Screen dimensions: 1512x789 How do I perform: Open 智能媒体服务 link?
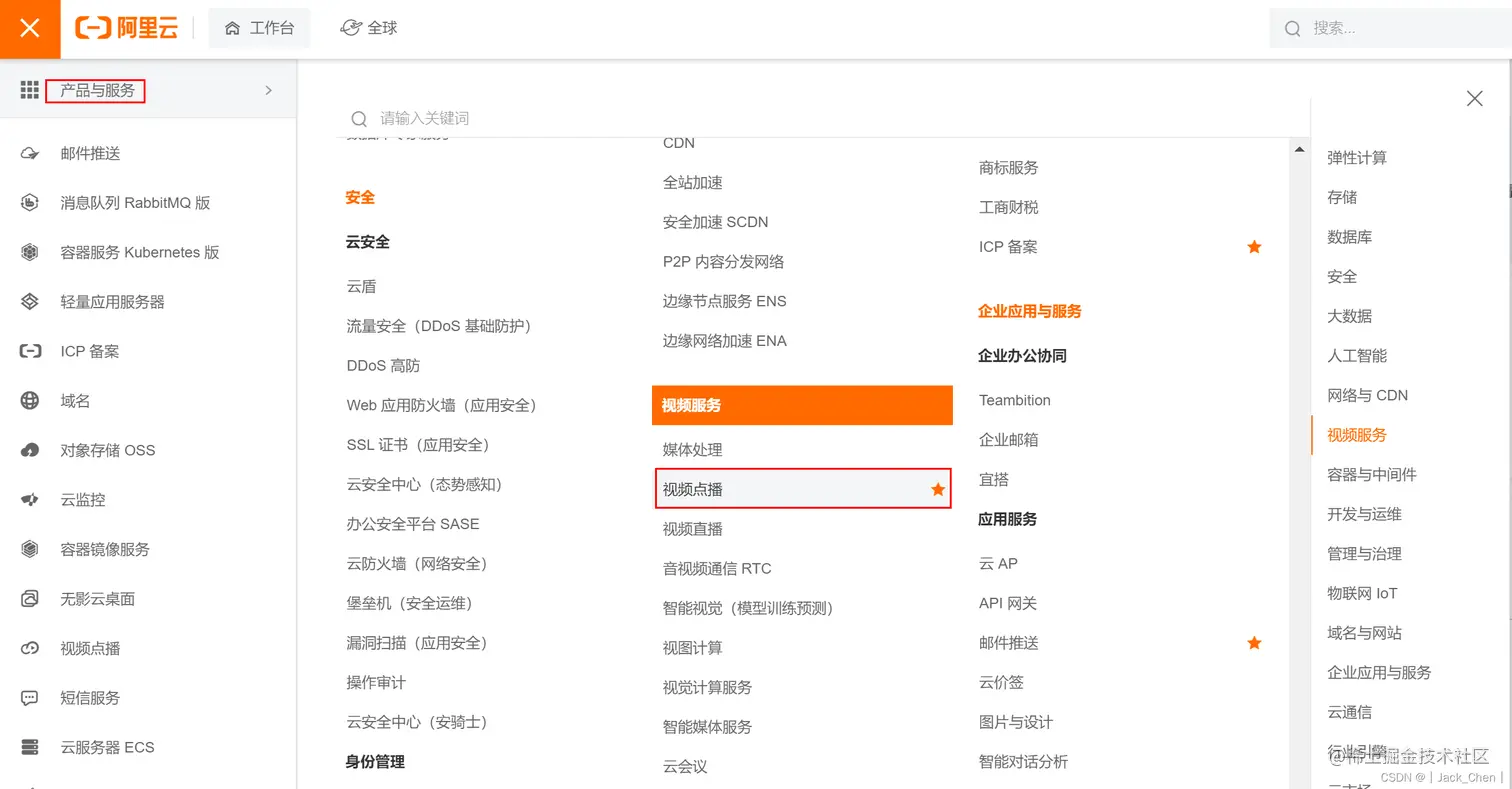707,727
